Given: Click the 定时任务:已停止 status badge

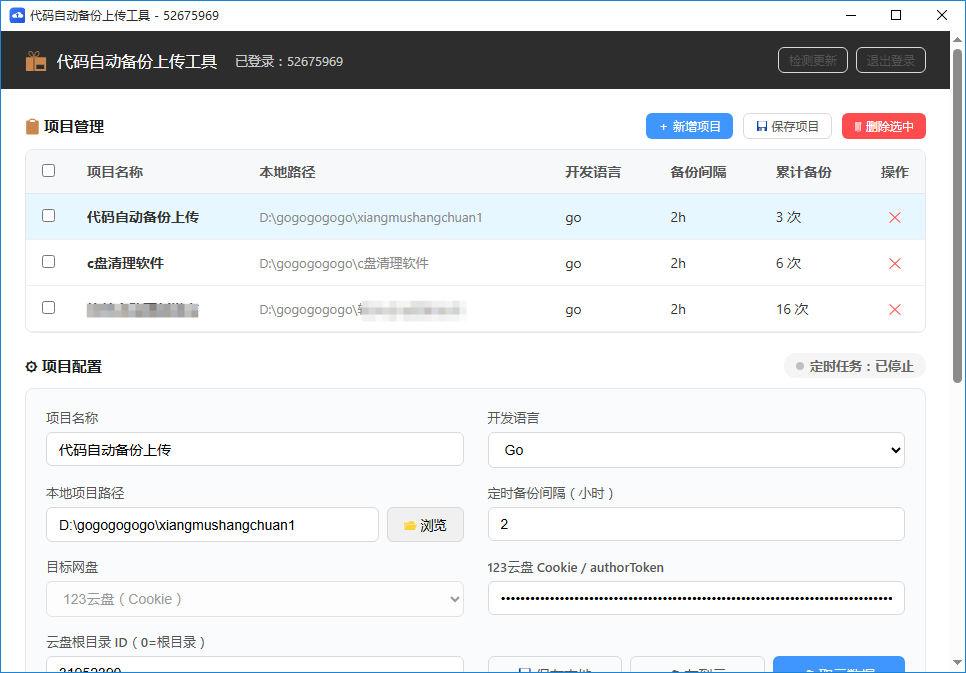Looking at the screenshot, I should [x=854, y=366].
